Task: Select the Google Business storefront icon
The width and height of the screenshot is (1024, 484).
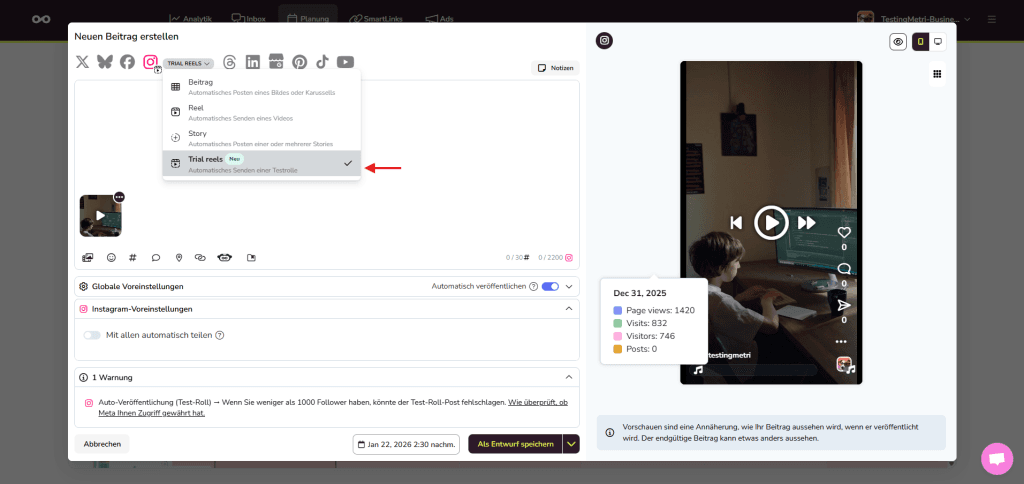Action: [x=276, y=62]
